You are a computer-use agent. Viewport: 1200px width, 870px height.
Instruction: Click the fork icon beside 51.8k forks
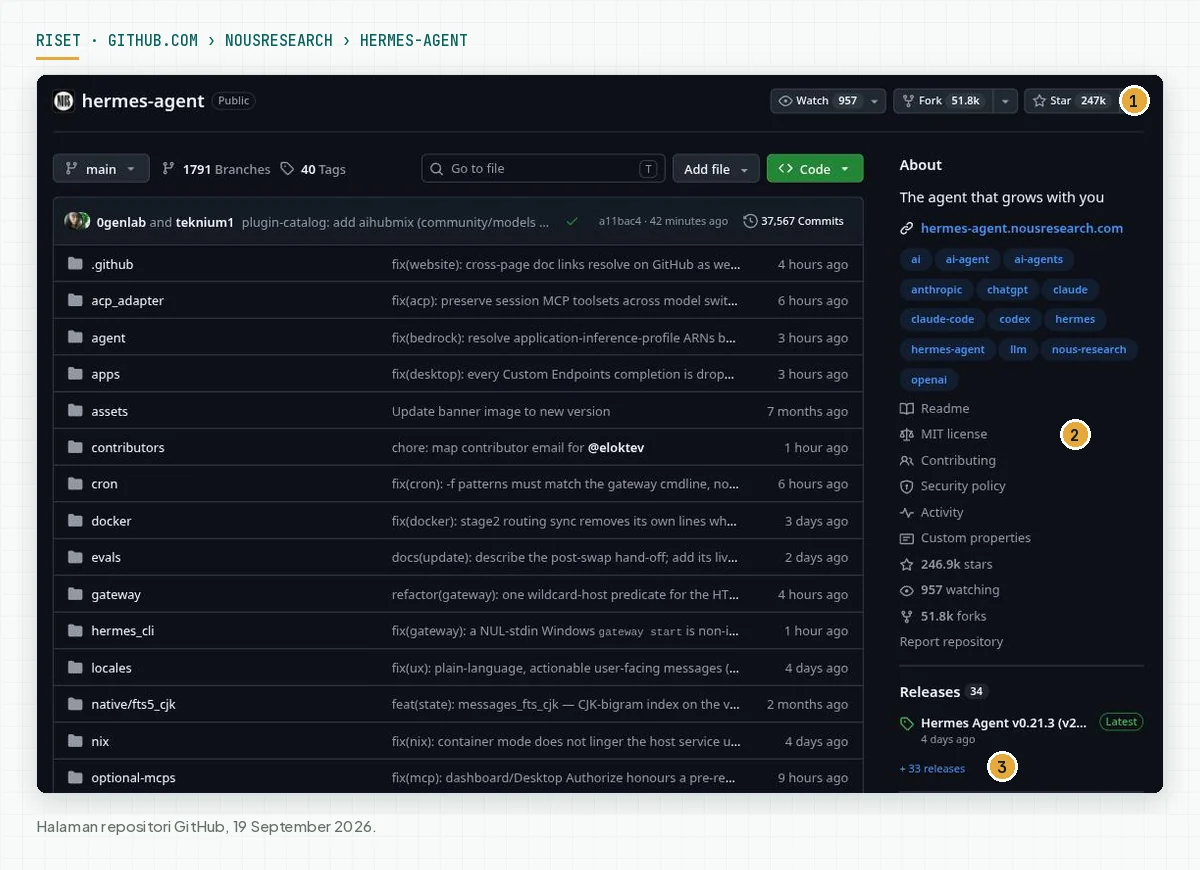pos(907,616)
